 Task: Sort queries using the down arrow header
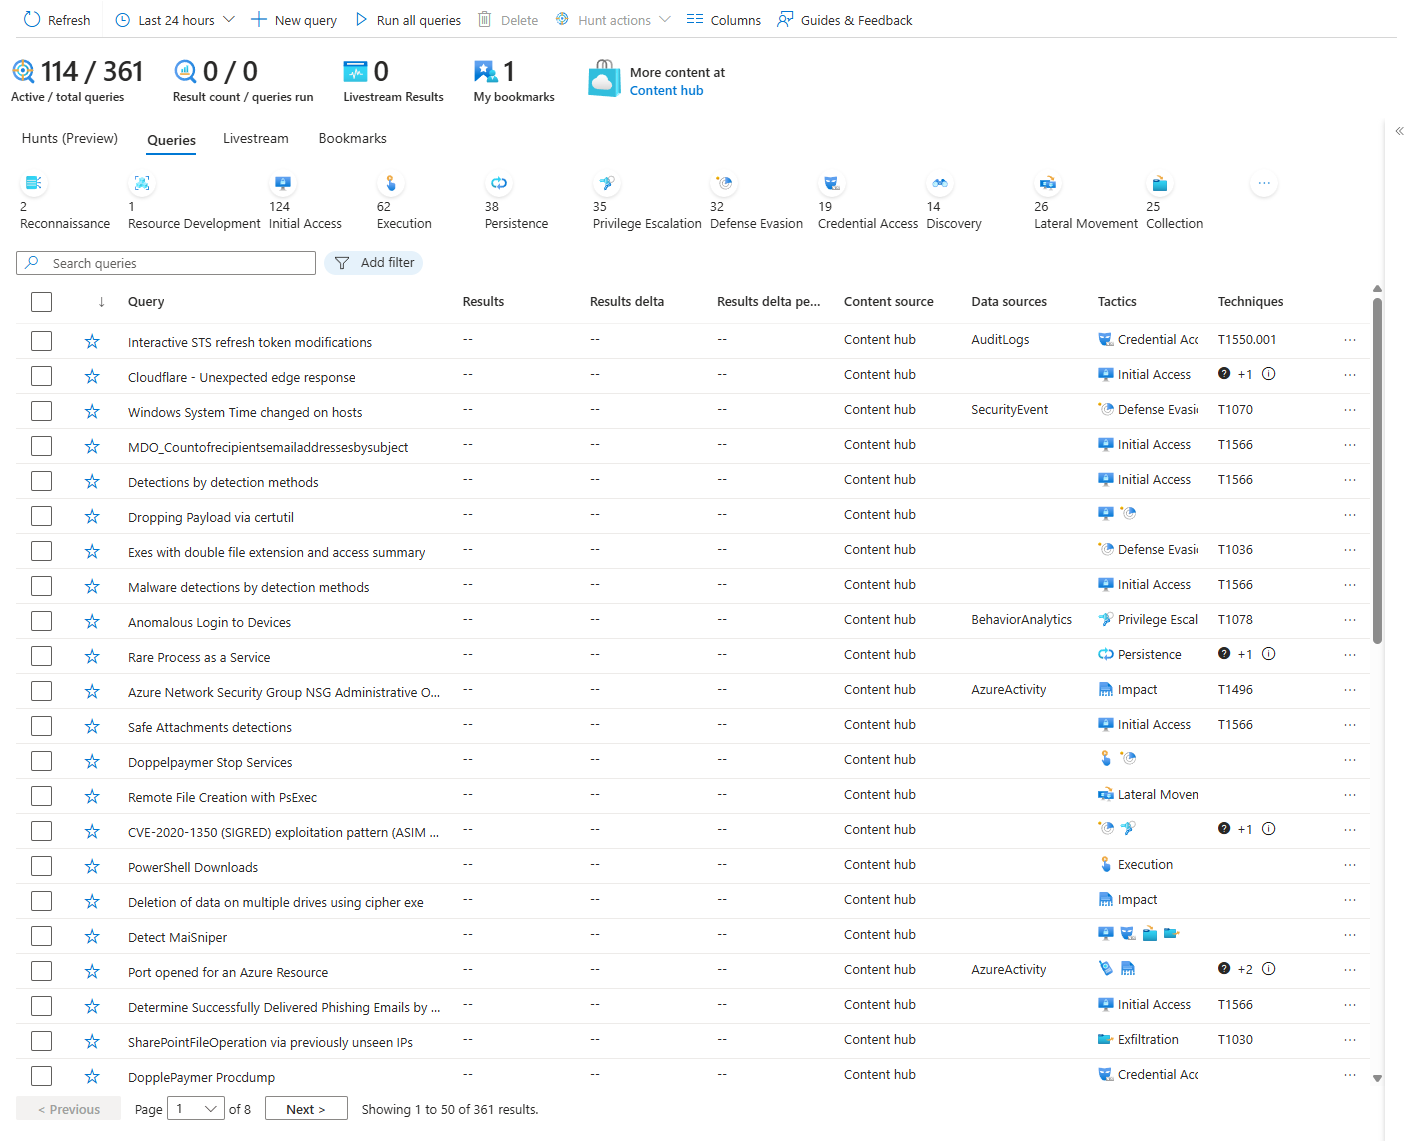[x=101, y=302]
